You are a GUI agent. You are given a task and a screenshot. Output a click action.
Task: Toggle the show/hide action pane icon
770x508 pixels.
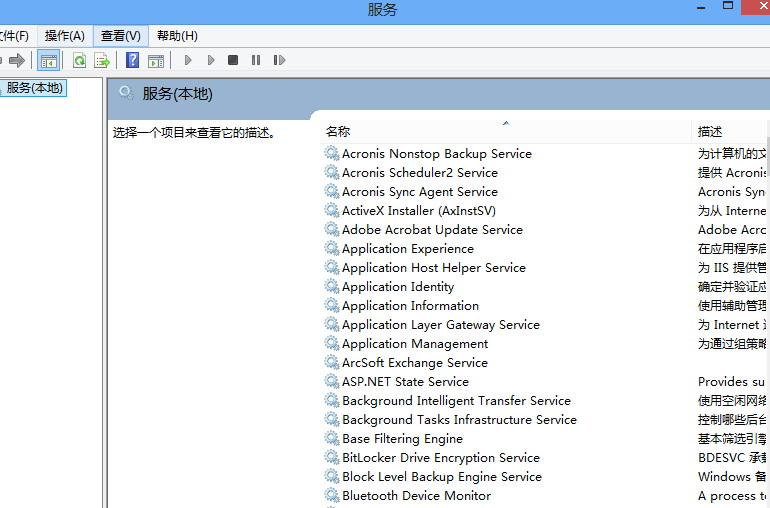click(x=155, y=61)
